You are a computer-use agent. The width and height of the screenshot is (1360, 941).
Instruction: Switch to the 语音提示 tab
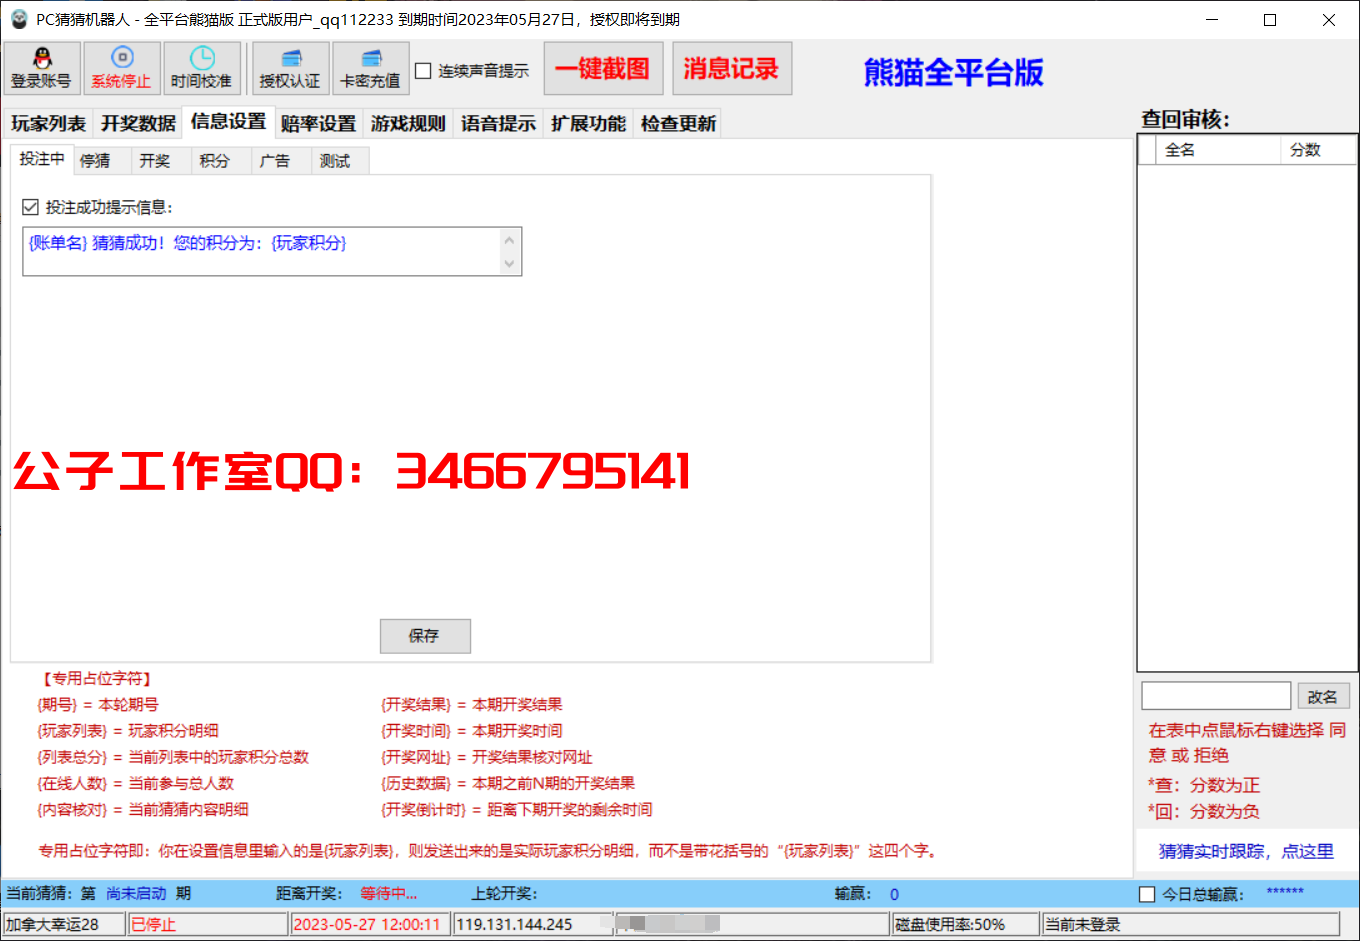click(498, 123)
